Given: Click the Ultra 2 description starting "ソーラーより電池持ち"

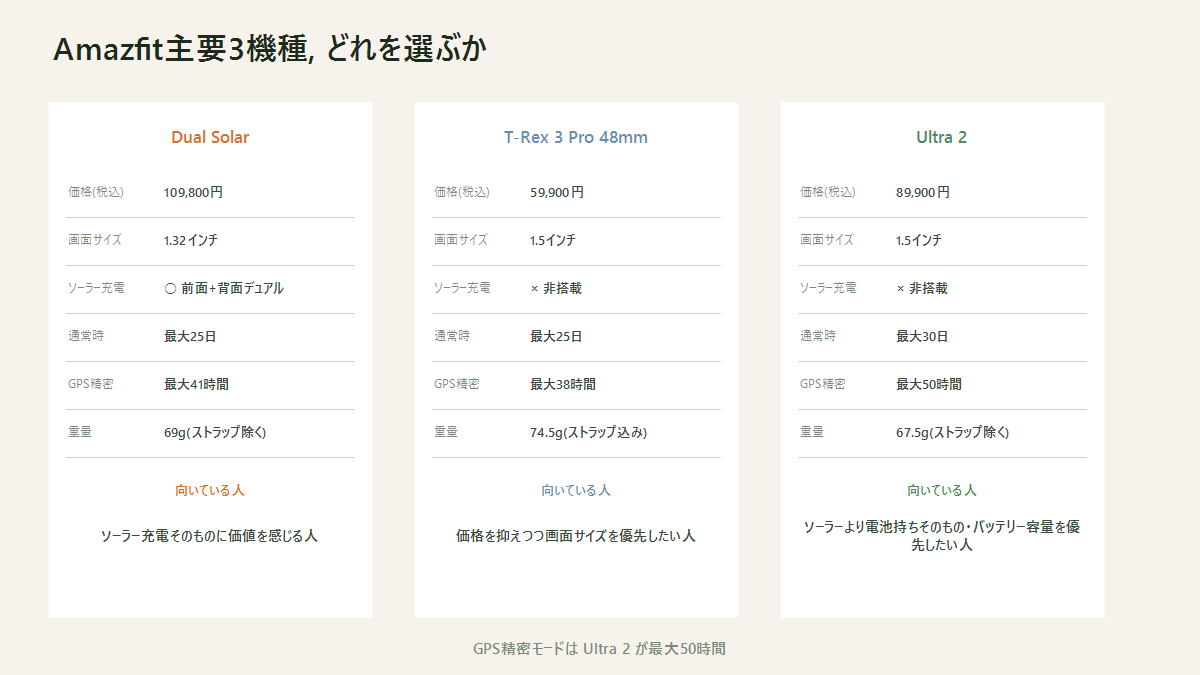Looking at the screenshot, I should [942, 536].
